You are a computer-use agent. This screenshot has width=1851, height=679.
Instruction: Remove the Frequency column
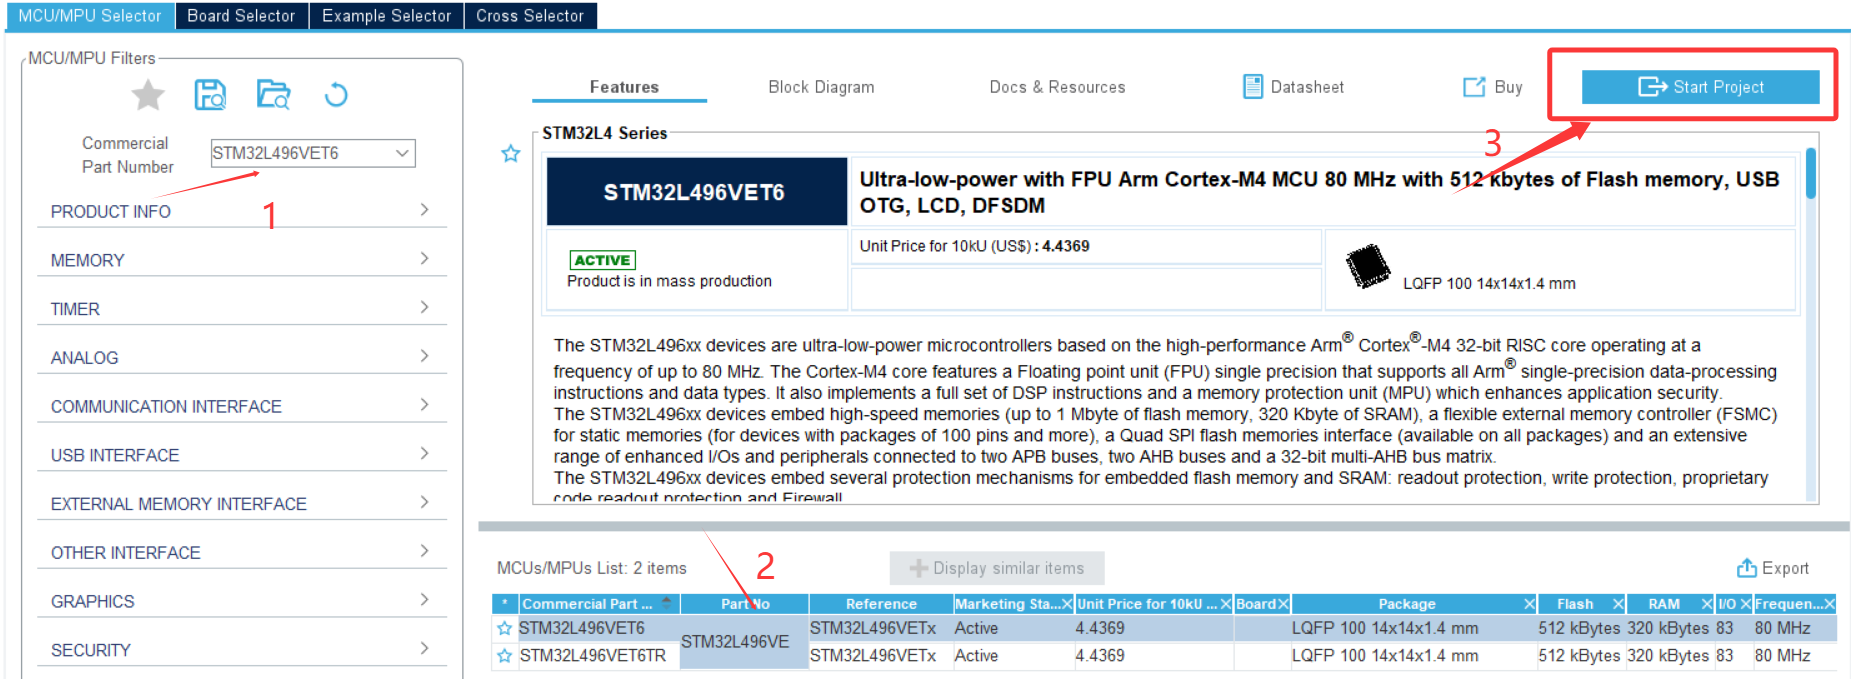coord(1829,604)
